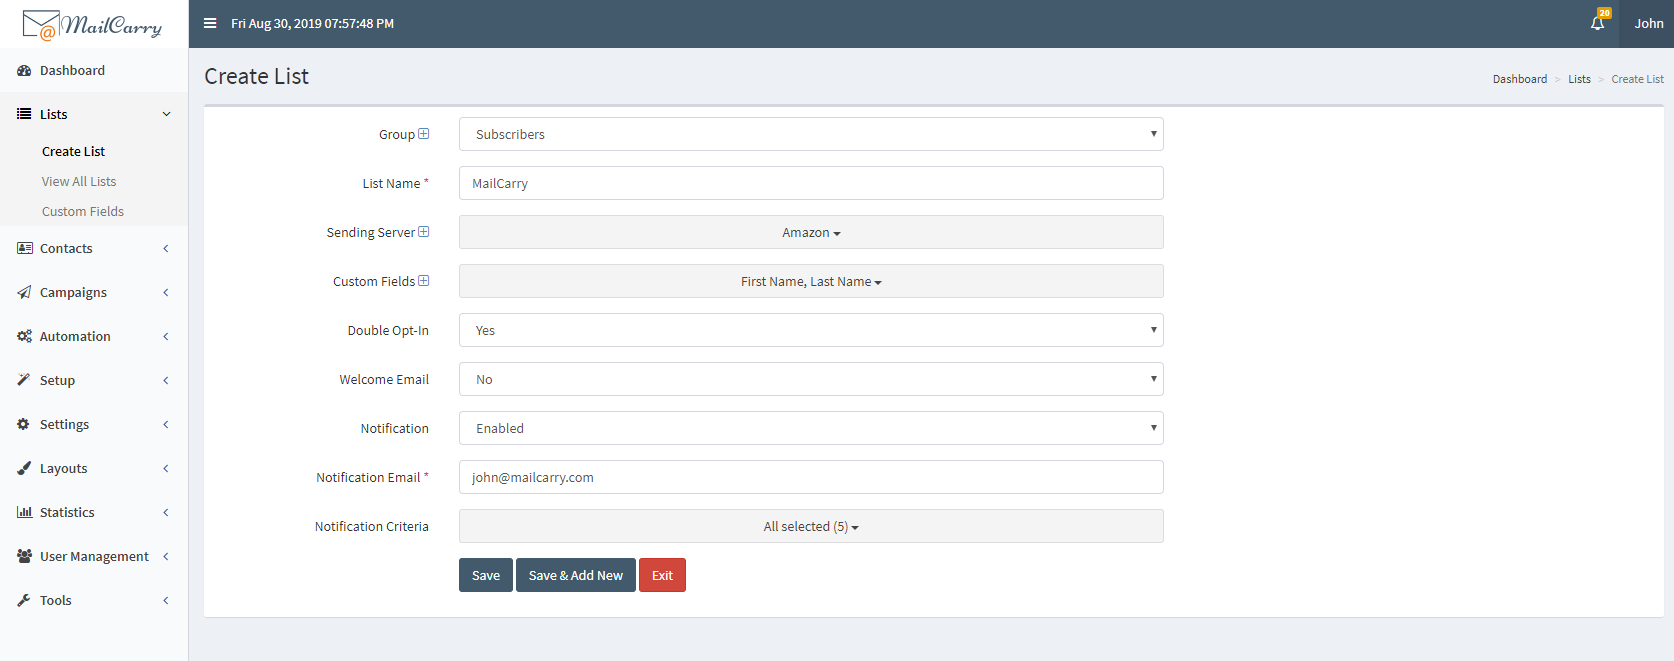Expand the User Management sidebar chevron
Screen dimensions: 1674x661
166,556
